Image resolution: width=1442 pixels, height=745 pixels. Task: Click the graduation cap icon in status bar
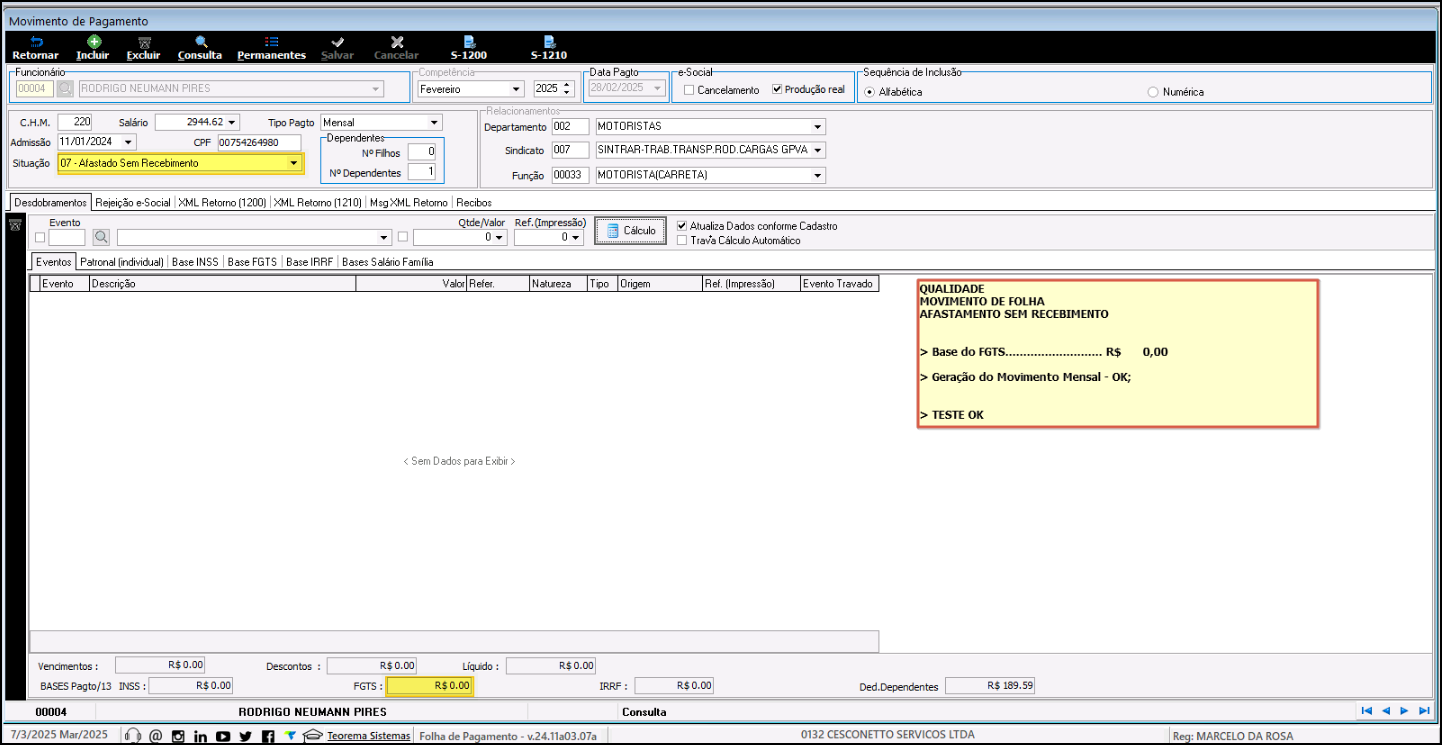click(313, 736)
